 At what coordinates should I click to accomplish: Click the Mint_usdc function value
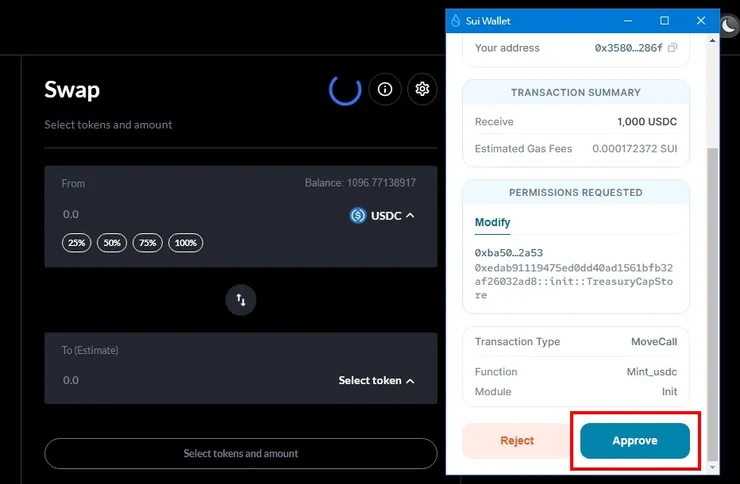click(x=652, y=372)
